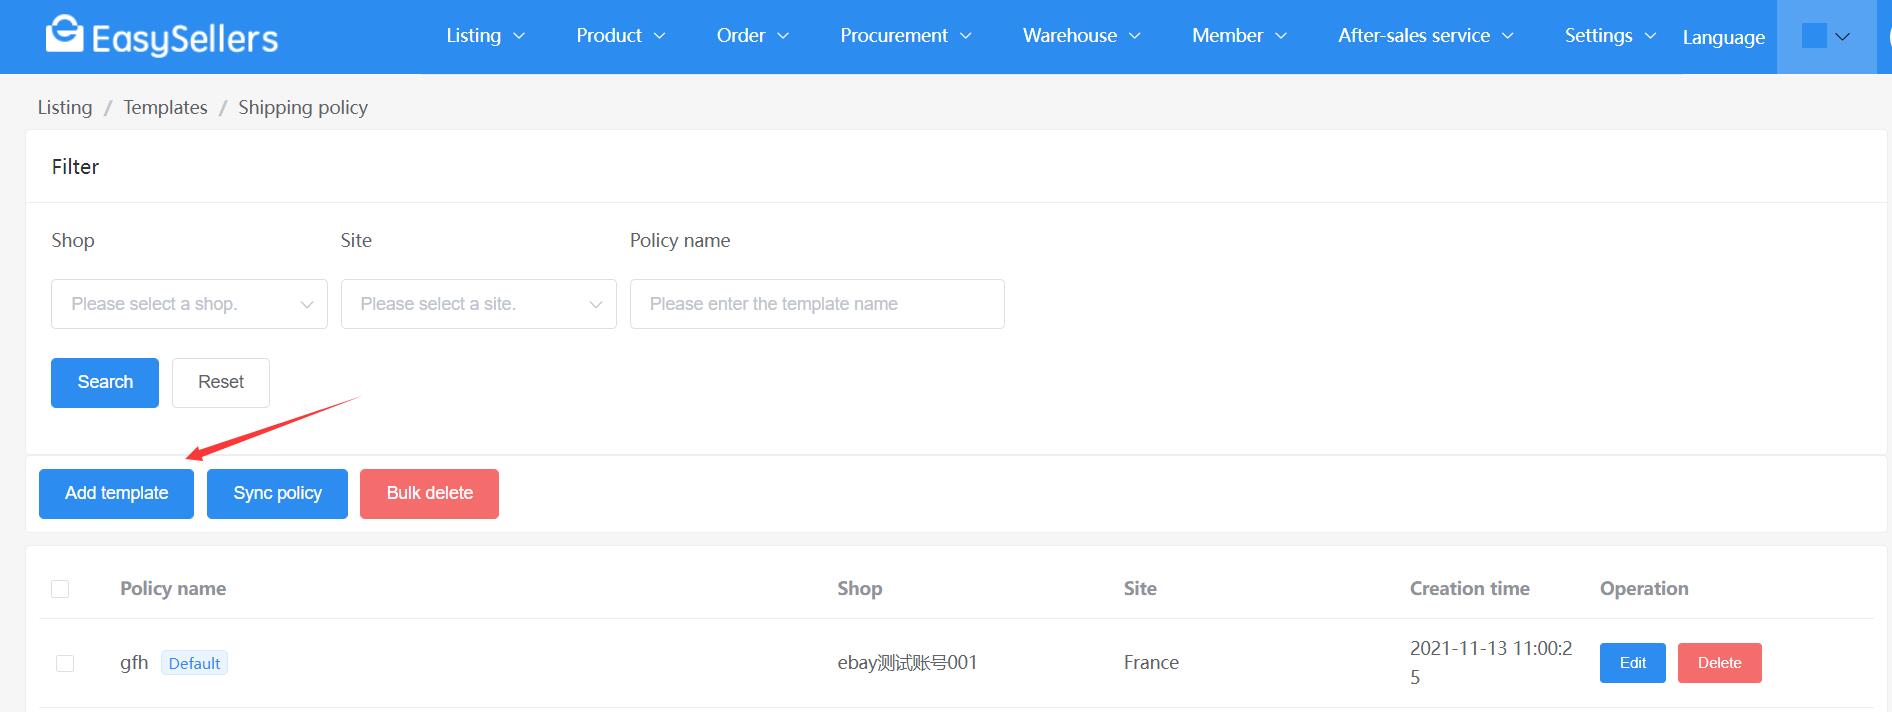This screenshot has width=1892, height=712.
Task: Go to Listing breadcrumb
Action: [65, 107]
